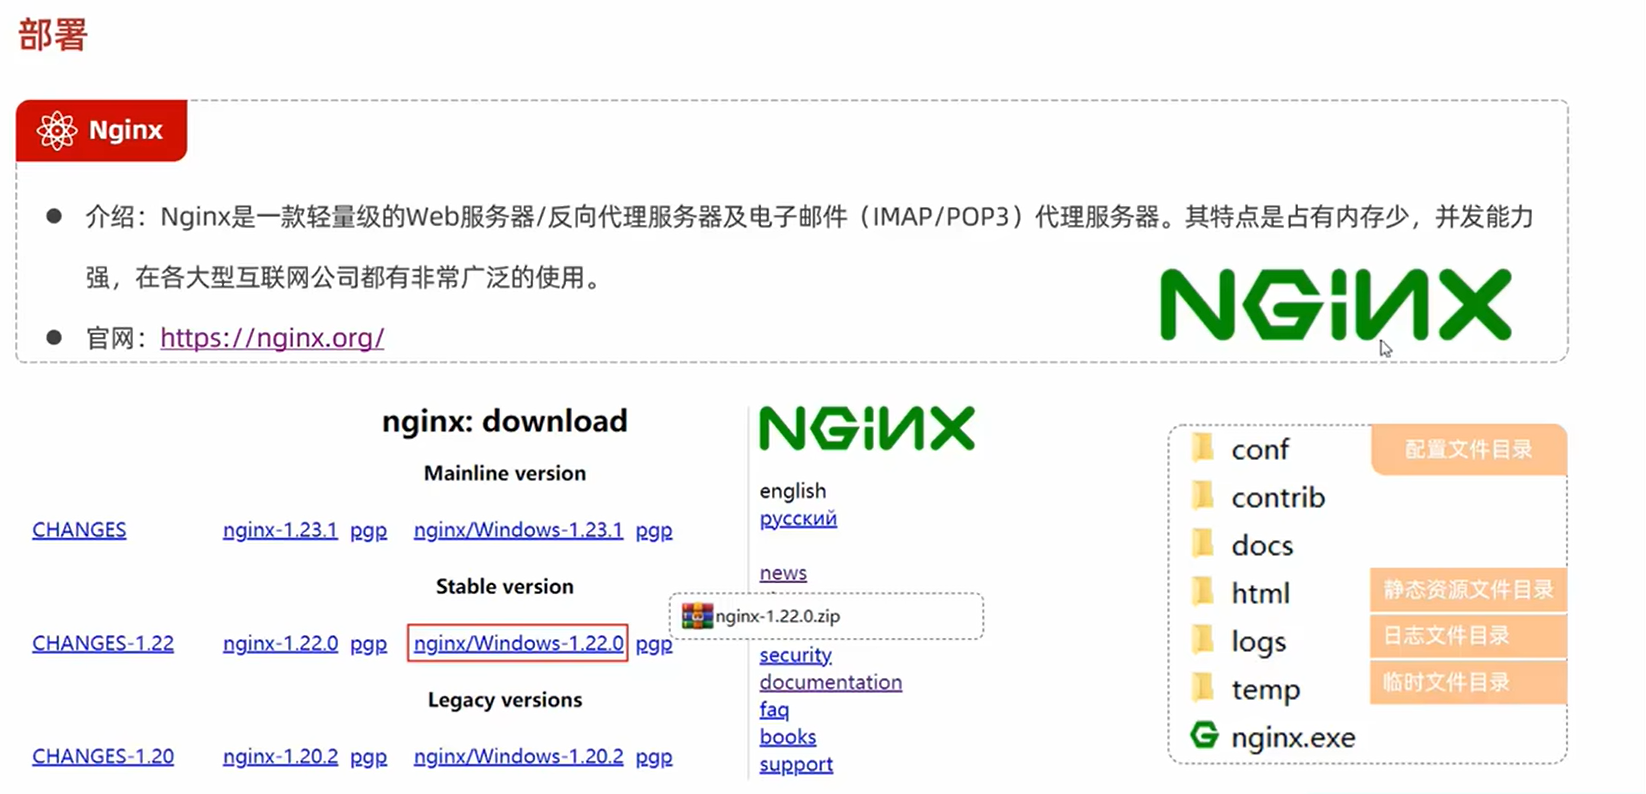This screenshot has height=794, width=1646.
Task: Click pgp link after nginx/Windows-1.23.1
Action: (654, 531)
